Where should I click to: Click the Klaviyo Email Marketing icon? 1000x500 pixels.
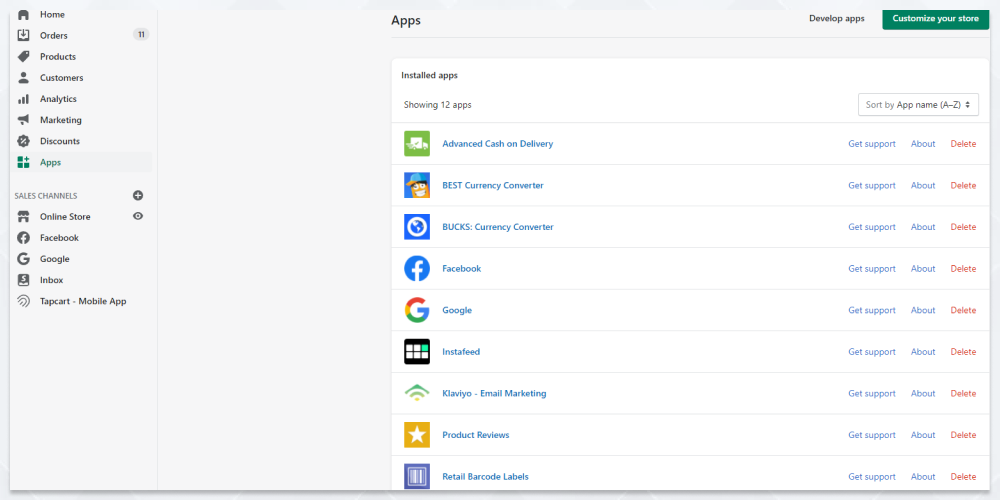pos(416,393)
